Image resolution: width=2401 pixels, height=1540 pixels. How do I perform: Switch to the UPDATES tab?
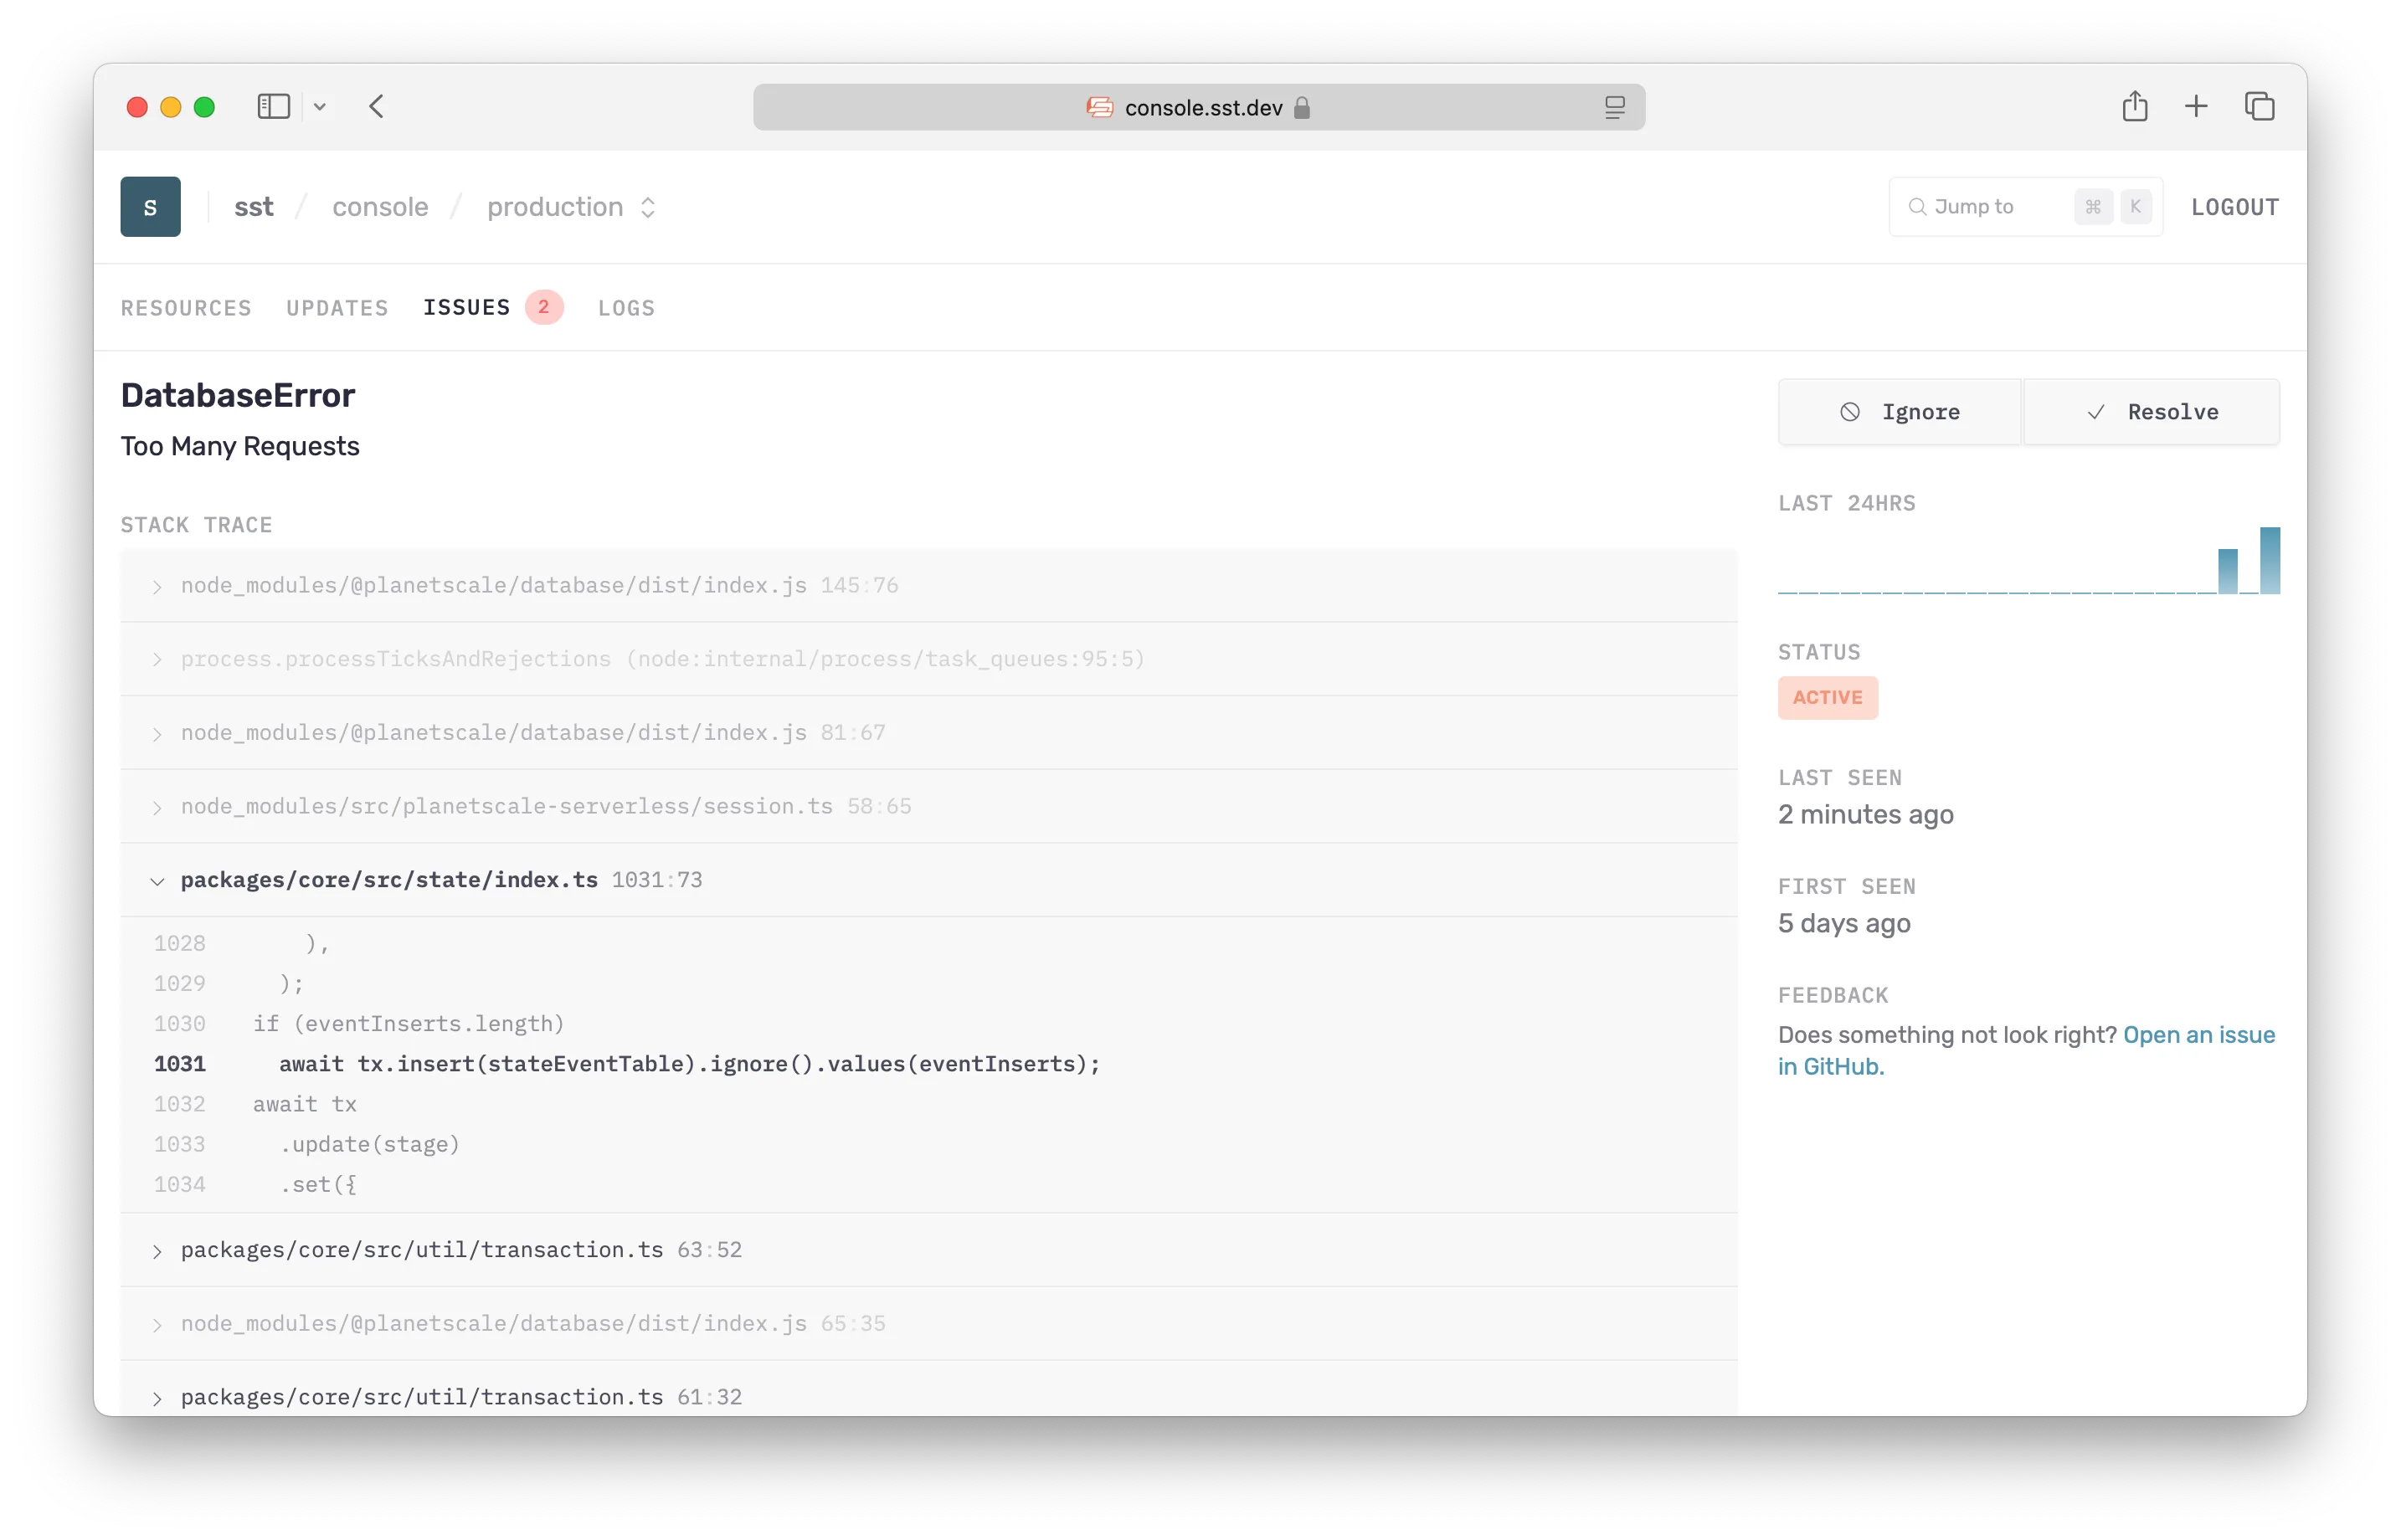337,308
